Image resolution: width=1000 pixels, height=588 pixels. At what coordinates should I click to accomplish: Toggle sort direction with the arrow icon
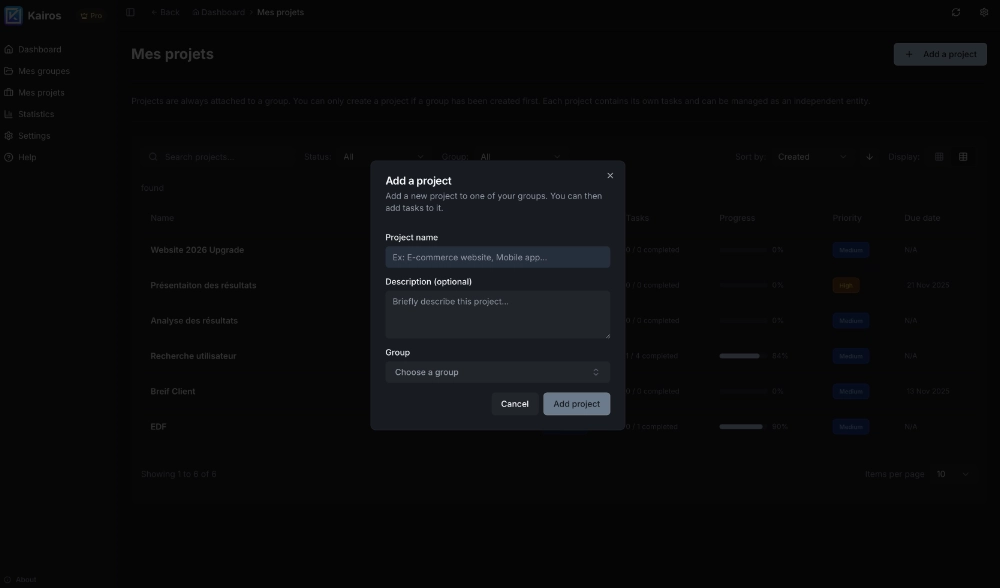[x=869, y=156]
